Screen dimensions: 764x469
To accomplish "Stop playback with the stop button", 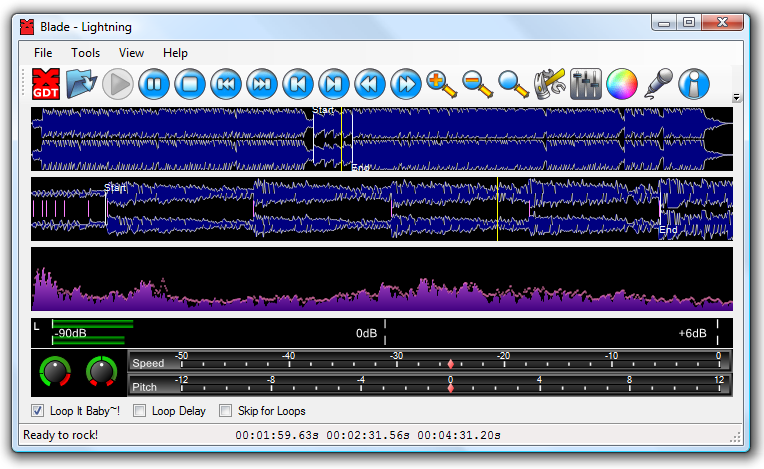I will tap(190, 84).
